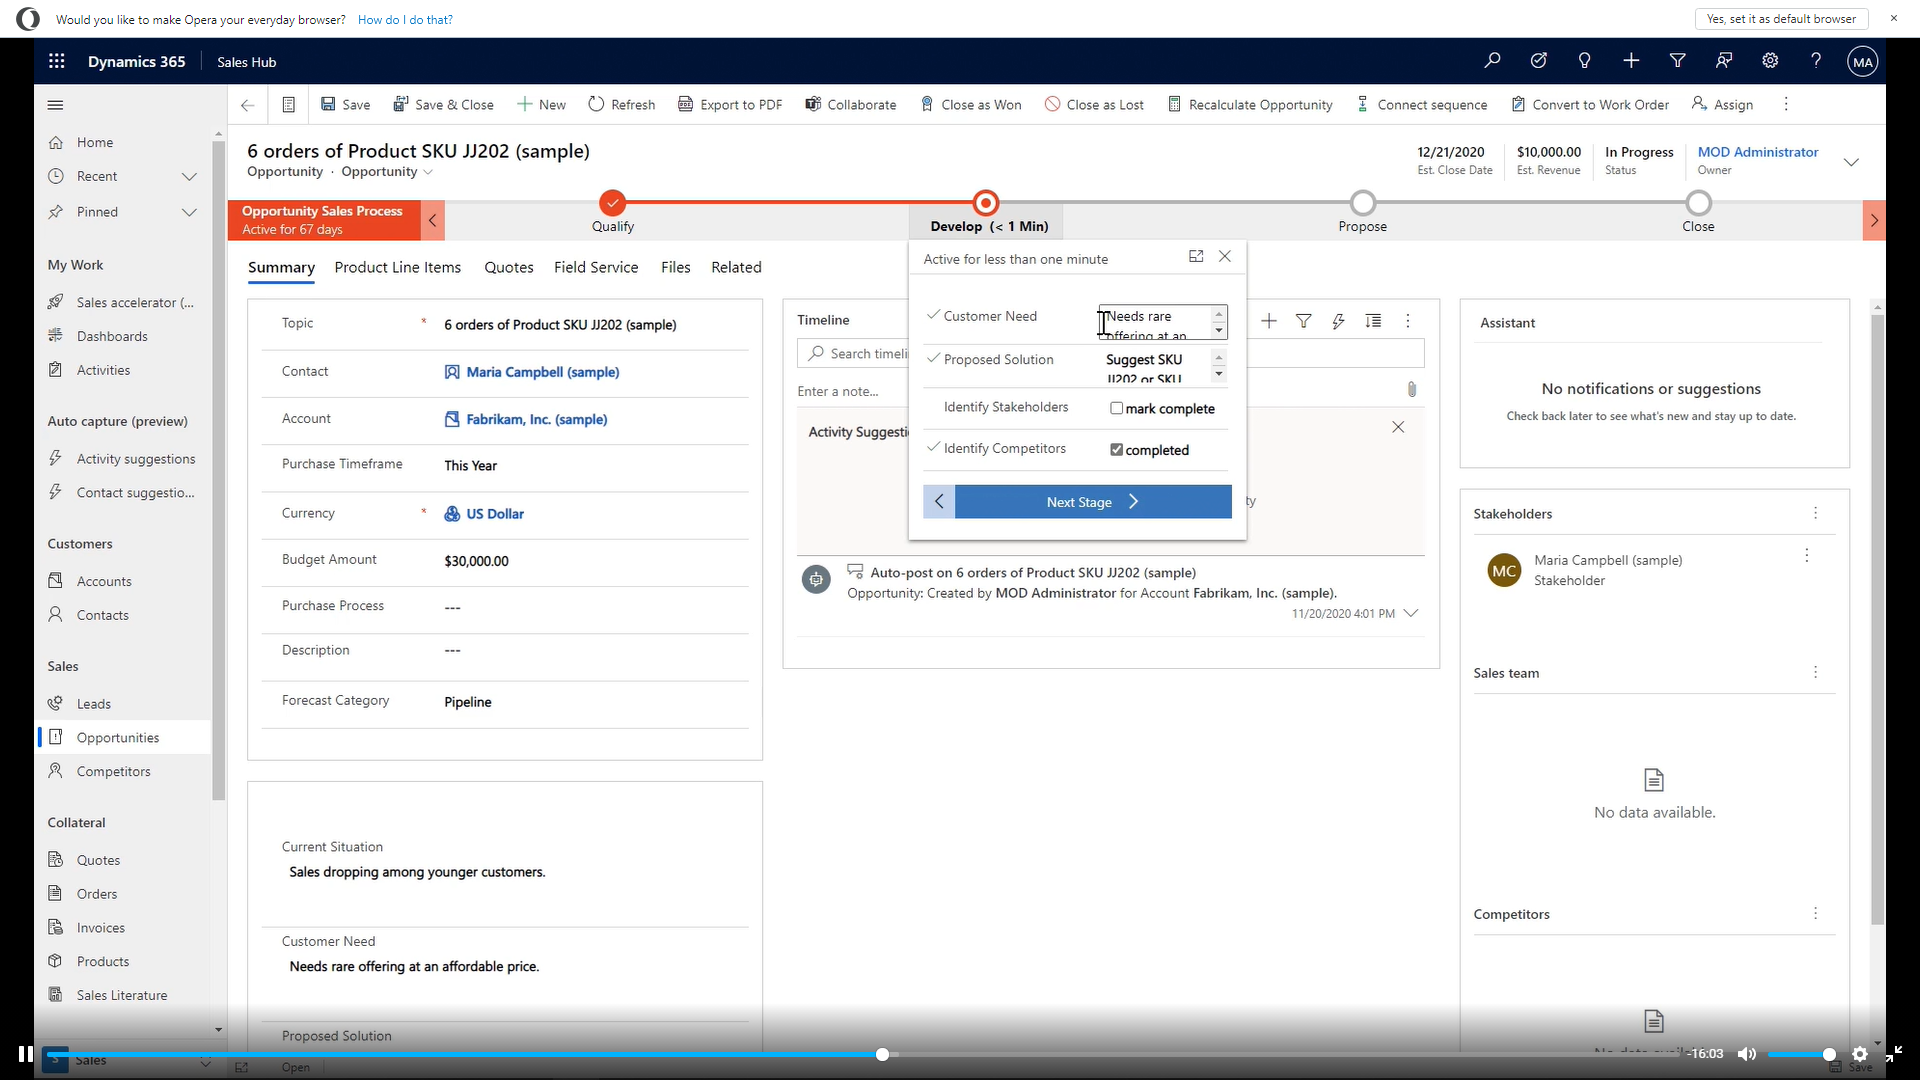Open the search magnifier in header
Screen dimensions: 1920x1080
point(1492,61)
